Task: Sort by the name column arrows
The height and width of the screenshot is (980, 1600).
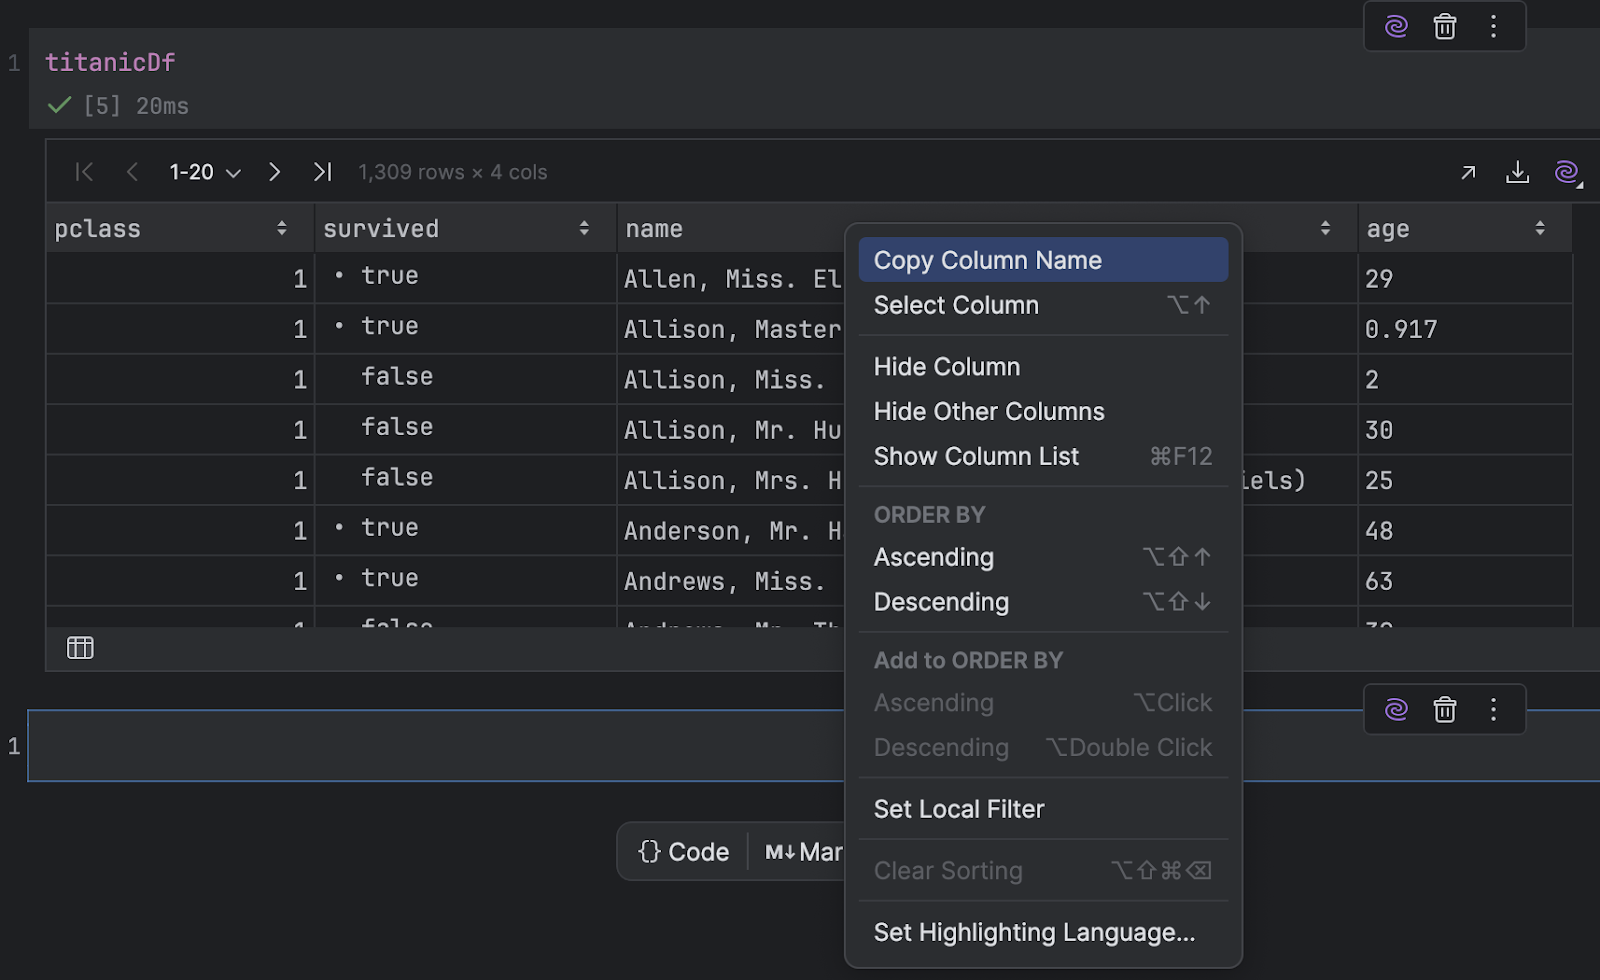Action: click(1325, 228)
